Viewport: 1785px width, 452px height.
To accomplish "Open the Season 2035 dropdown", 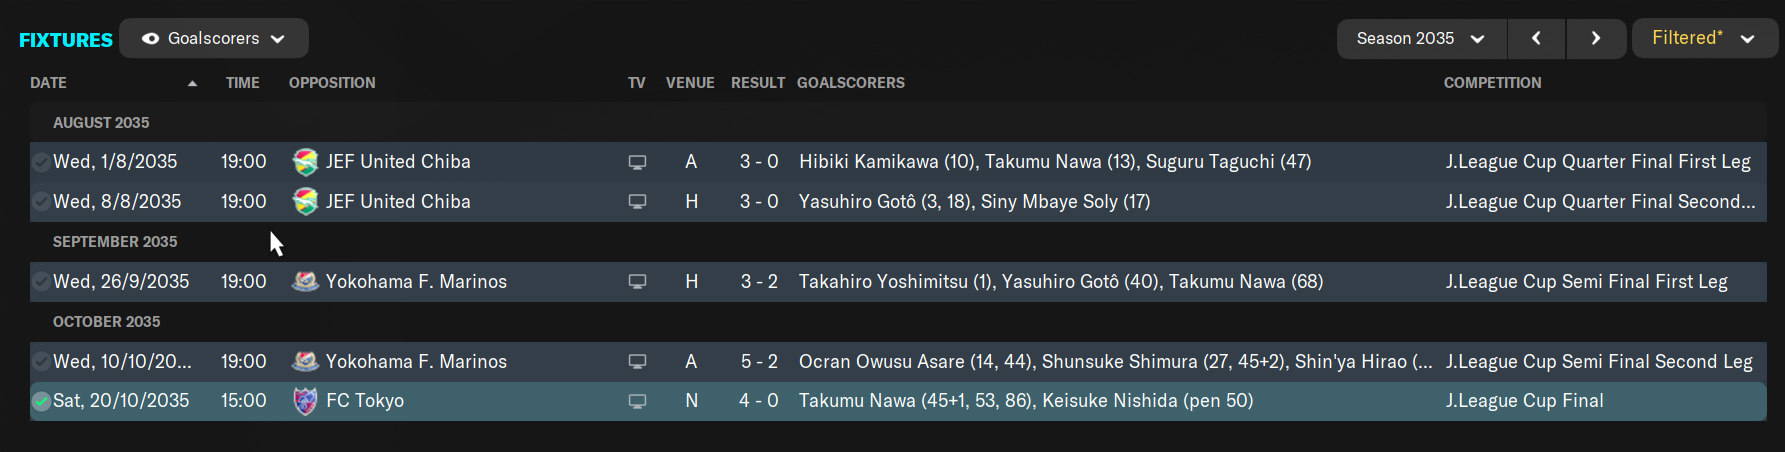I will (x=1421, y=38).
